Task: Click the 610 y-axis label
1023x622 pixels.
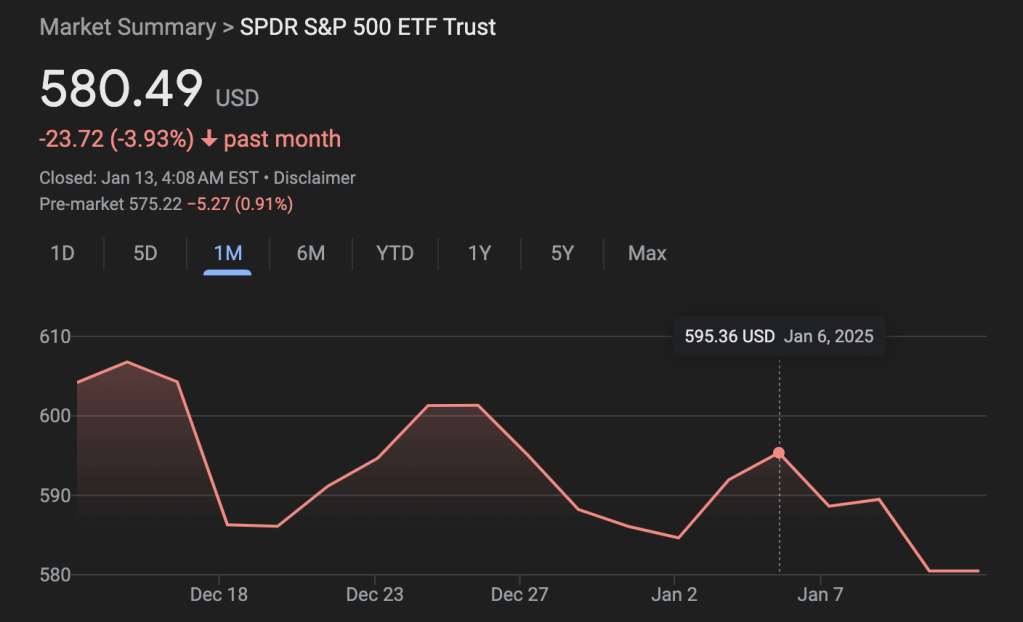Action: tap(55, 337)
